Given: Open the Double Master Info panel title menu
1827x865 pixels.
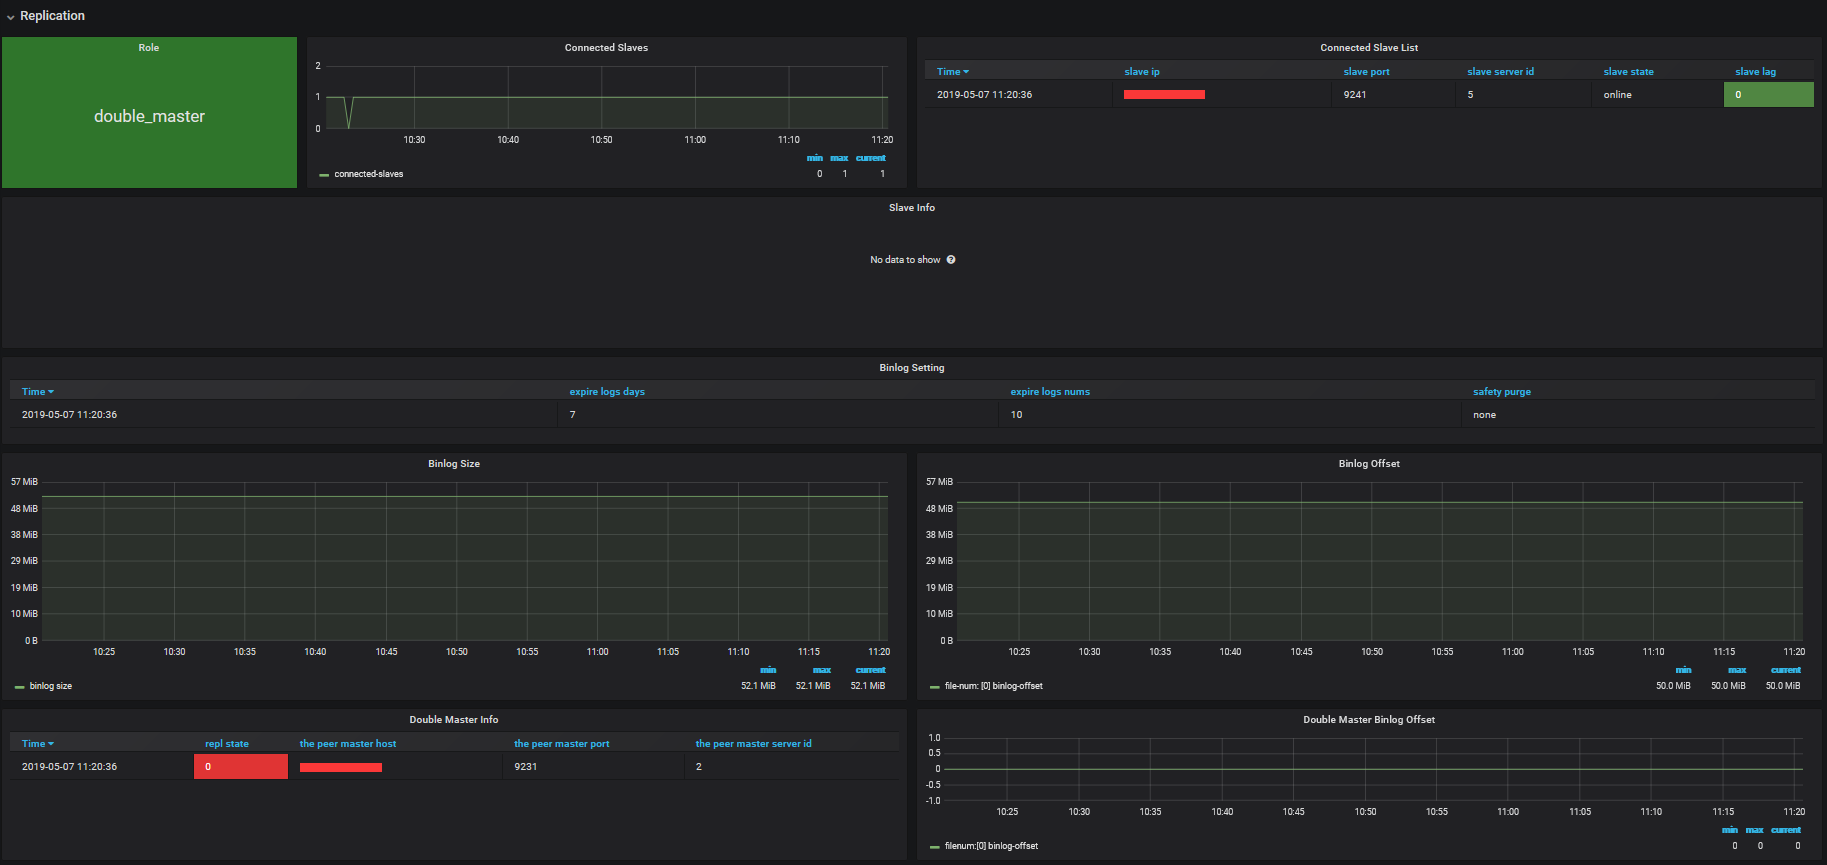Looking at the screenshot, I should tap(454, 720).
